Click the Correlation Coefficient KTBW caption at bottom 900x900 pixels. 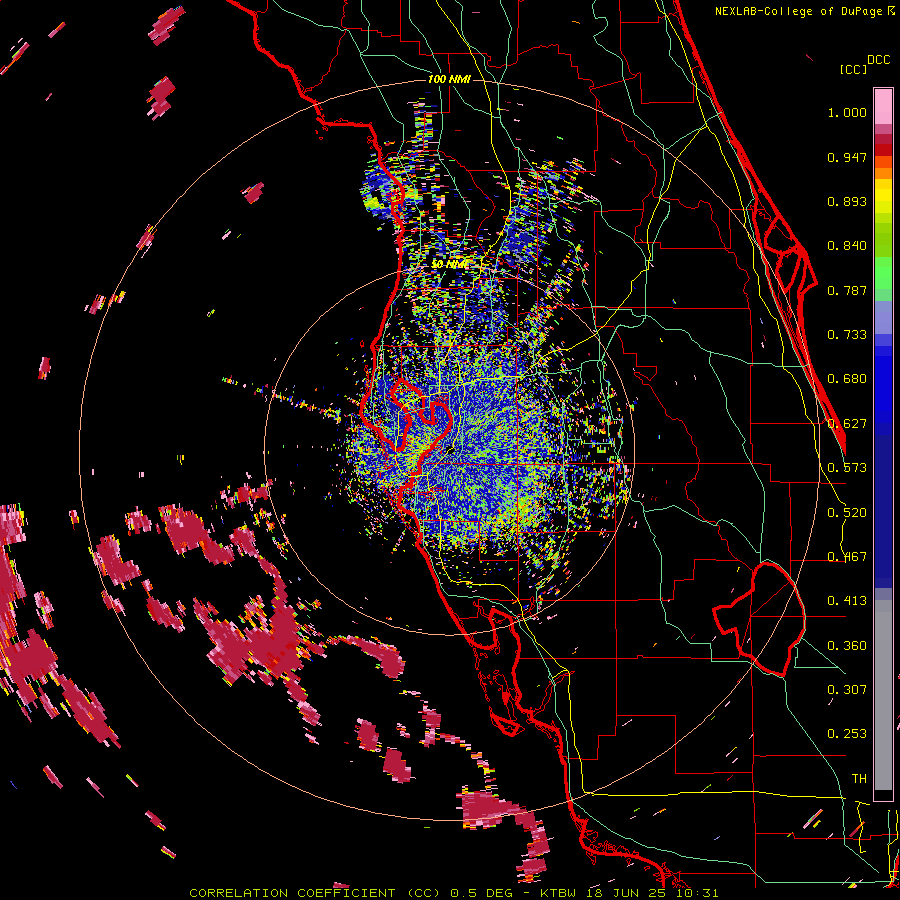453,893
